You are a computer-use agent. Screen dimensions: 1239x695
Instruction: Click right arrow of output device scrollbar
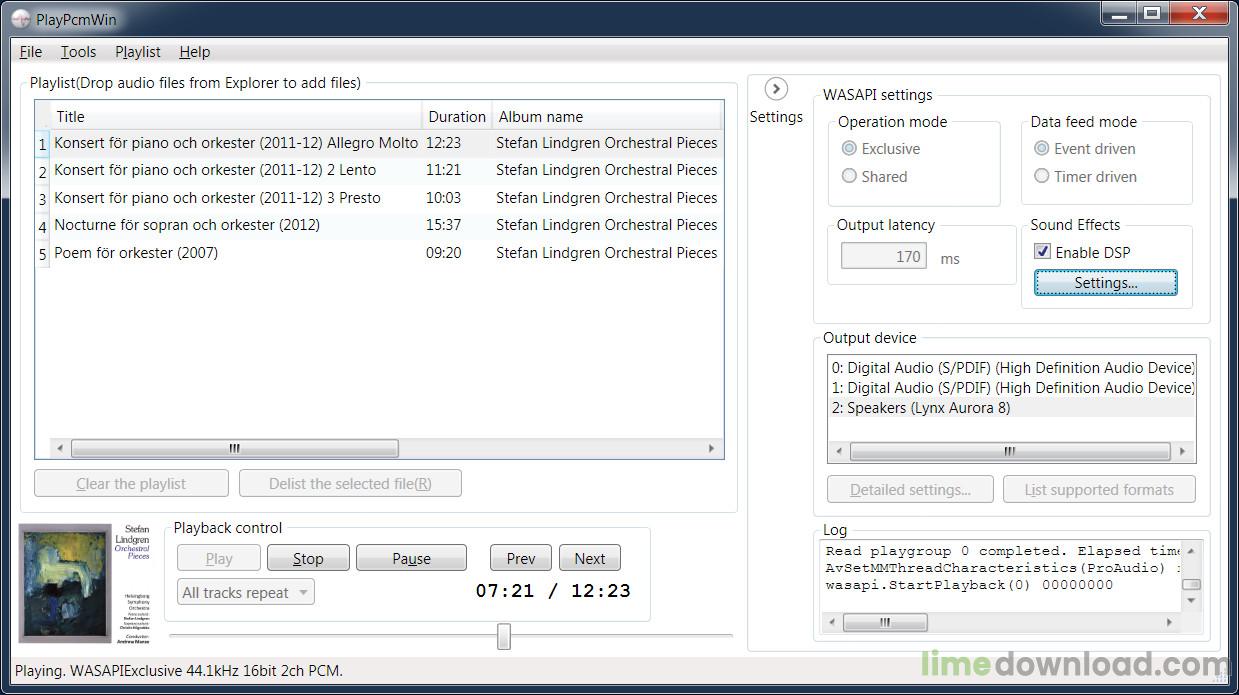click(x=1182, y=452)
